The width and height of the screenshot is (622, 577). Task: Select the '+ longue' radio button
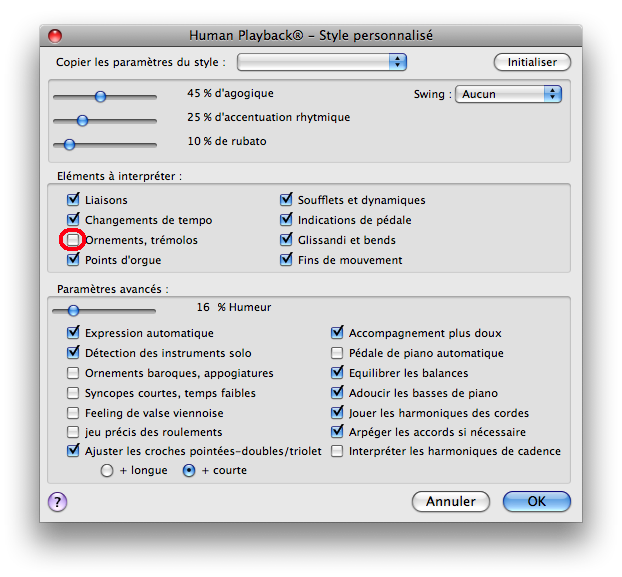(x=107, y=471)
